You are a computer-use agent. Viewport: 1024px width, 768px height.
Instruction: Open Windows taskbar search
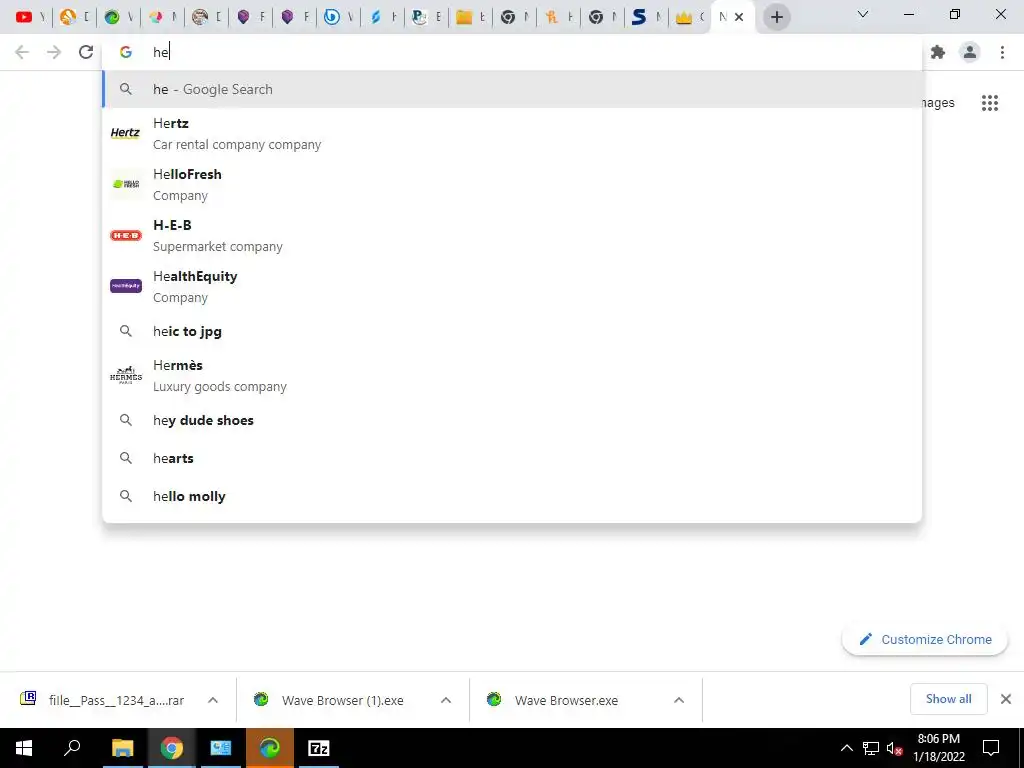pos(72,748)
